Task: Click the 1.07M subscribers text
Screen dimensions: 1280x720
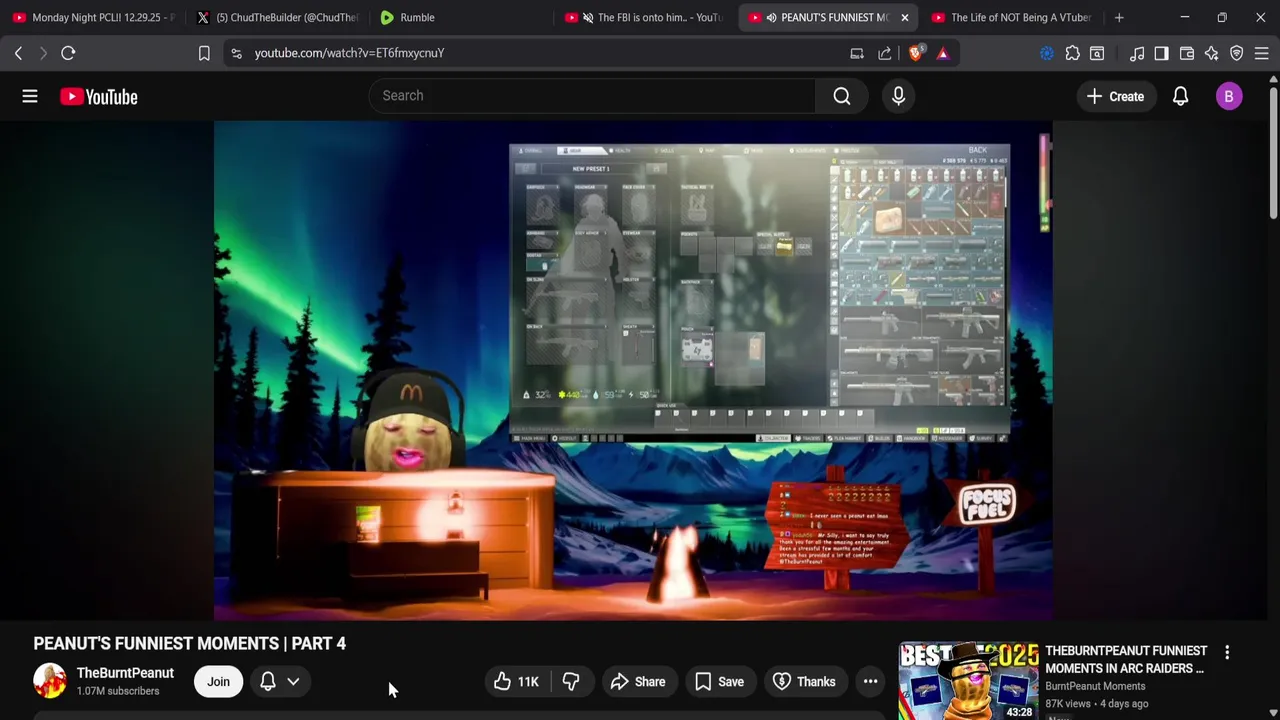Action: click(118, 691)
